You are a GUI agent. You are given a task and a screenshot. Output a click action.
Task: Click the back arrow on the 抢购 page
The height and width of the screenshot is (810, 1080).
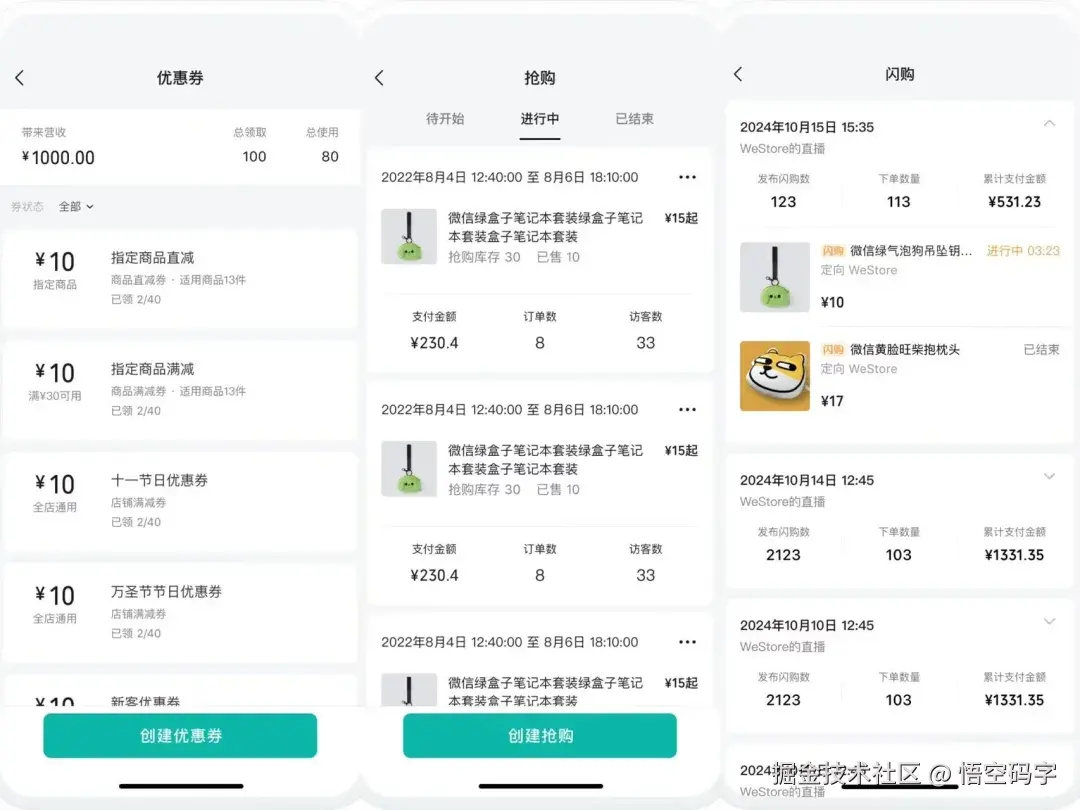pyautogui.click(x=380, y=77)
